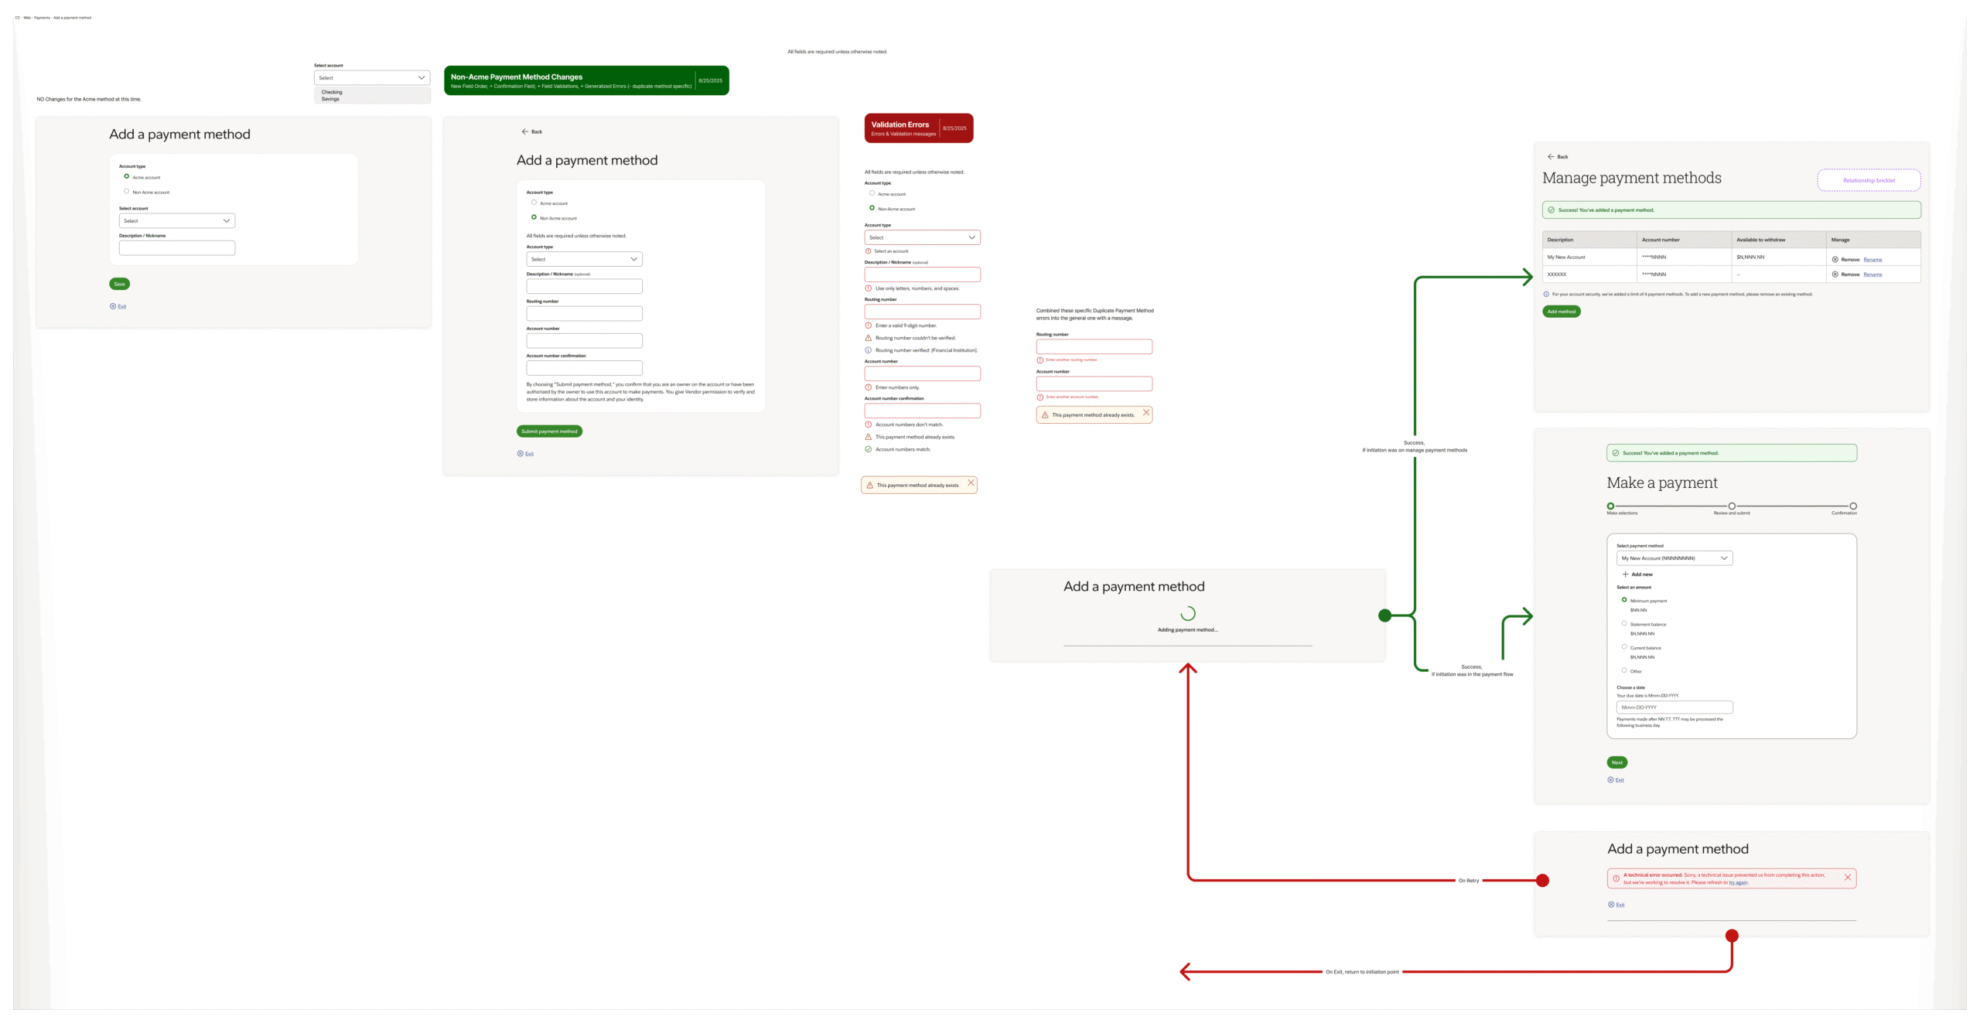Choose the Minimum payment option
This screenshot has height=1023, width=1980.
click(x=1624, y=599)
